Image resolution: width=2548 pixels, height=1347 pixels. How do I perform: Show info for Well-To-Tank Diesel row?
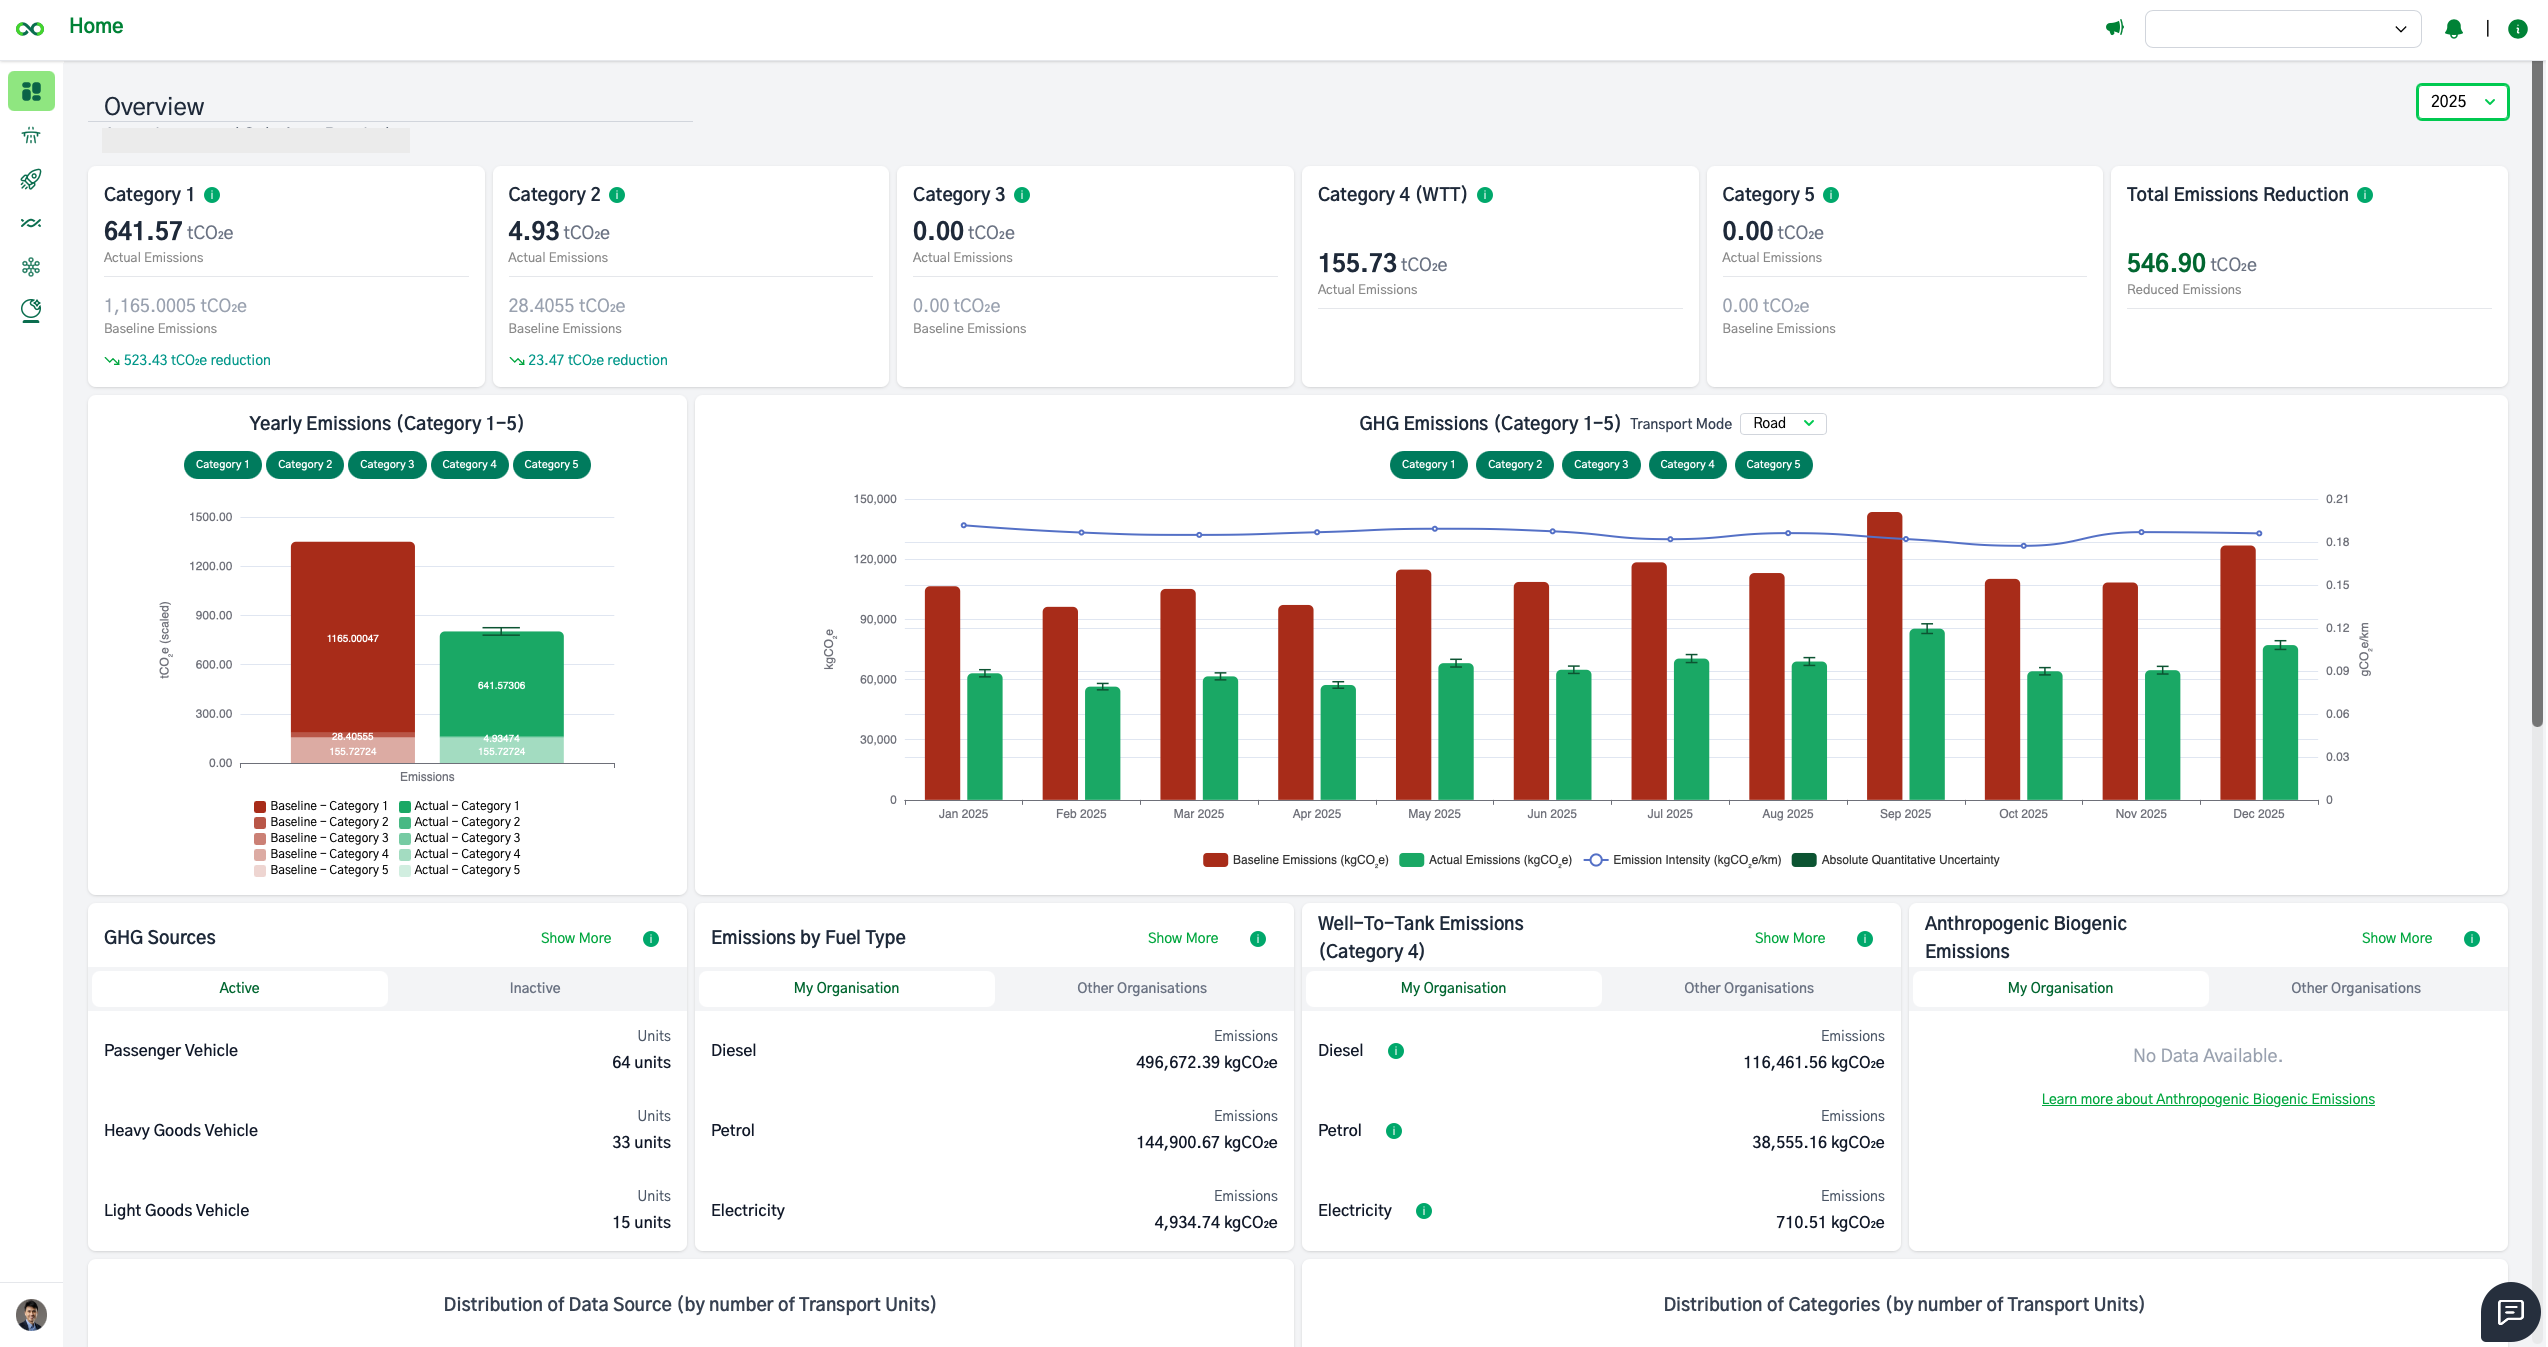pos(1396,1051)
